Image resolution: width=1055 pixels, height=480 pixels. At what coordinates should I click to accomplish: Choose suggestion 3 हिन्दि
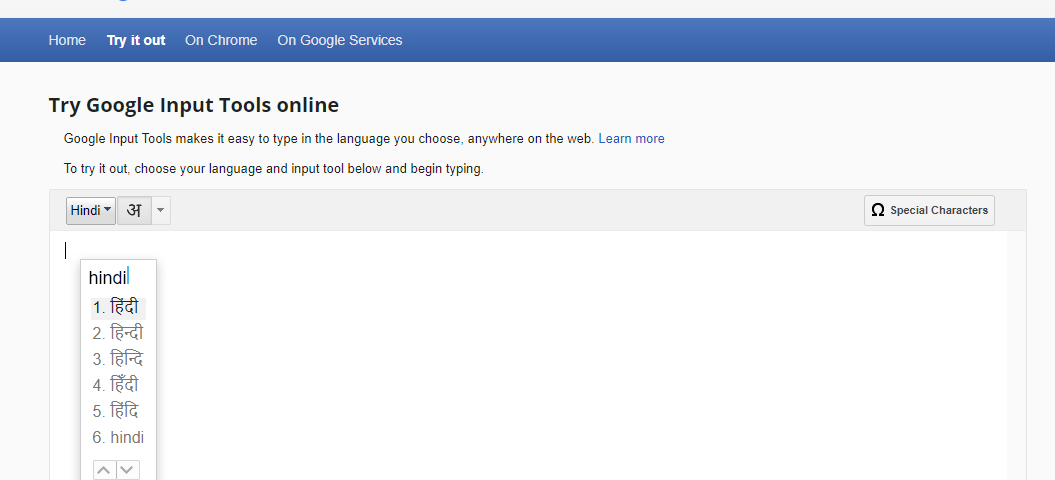click(x=118, y=359)
